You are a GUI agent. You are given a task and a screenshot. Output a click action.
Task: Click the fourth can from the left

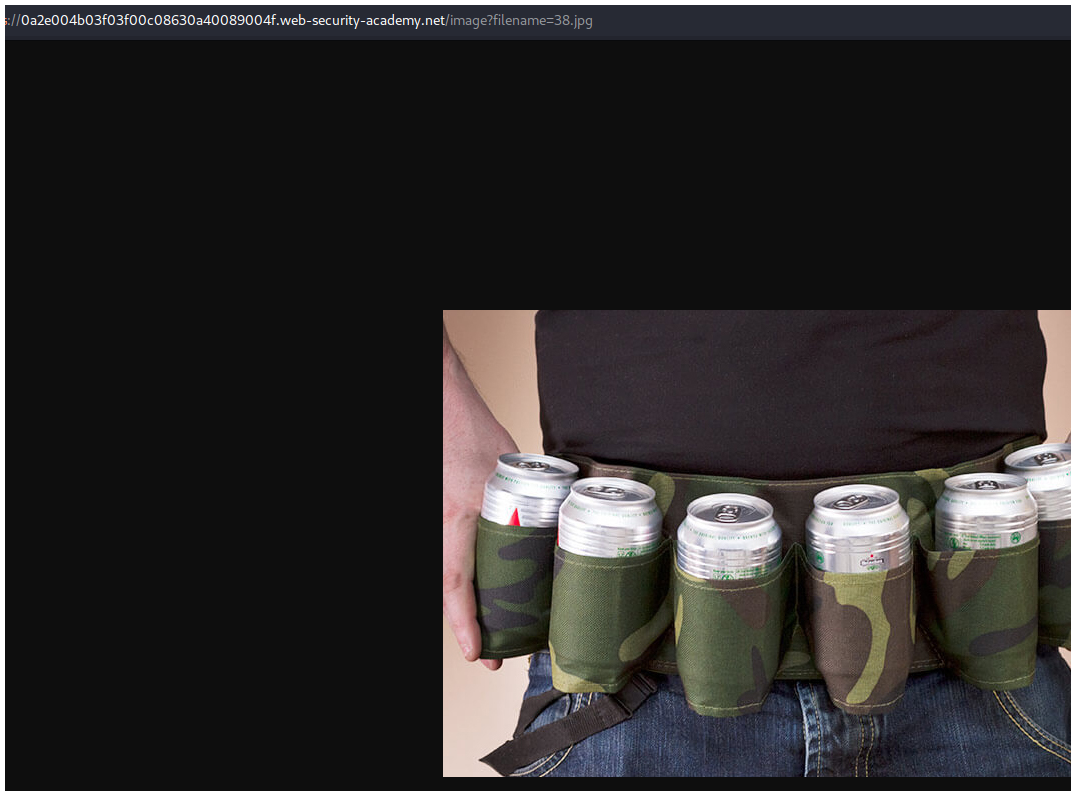click(x=858, y=528)
